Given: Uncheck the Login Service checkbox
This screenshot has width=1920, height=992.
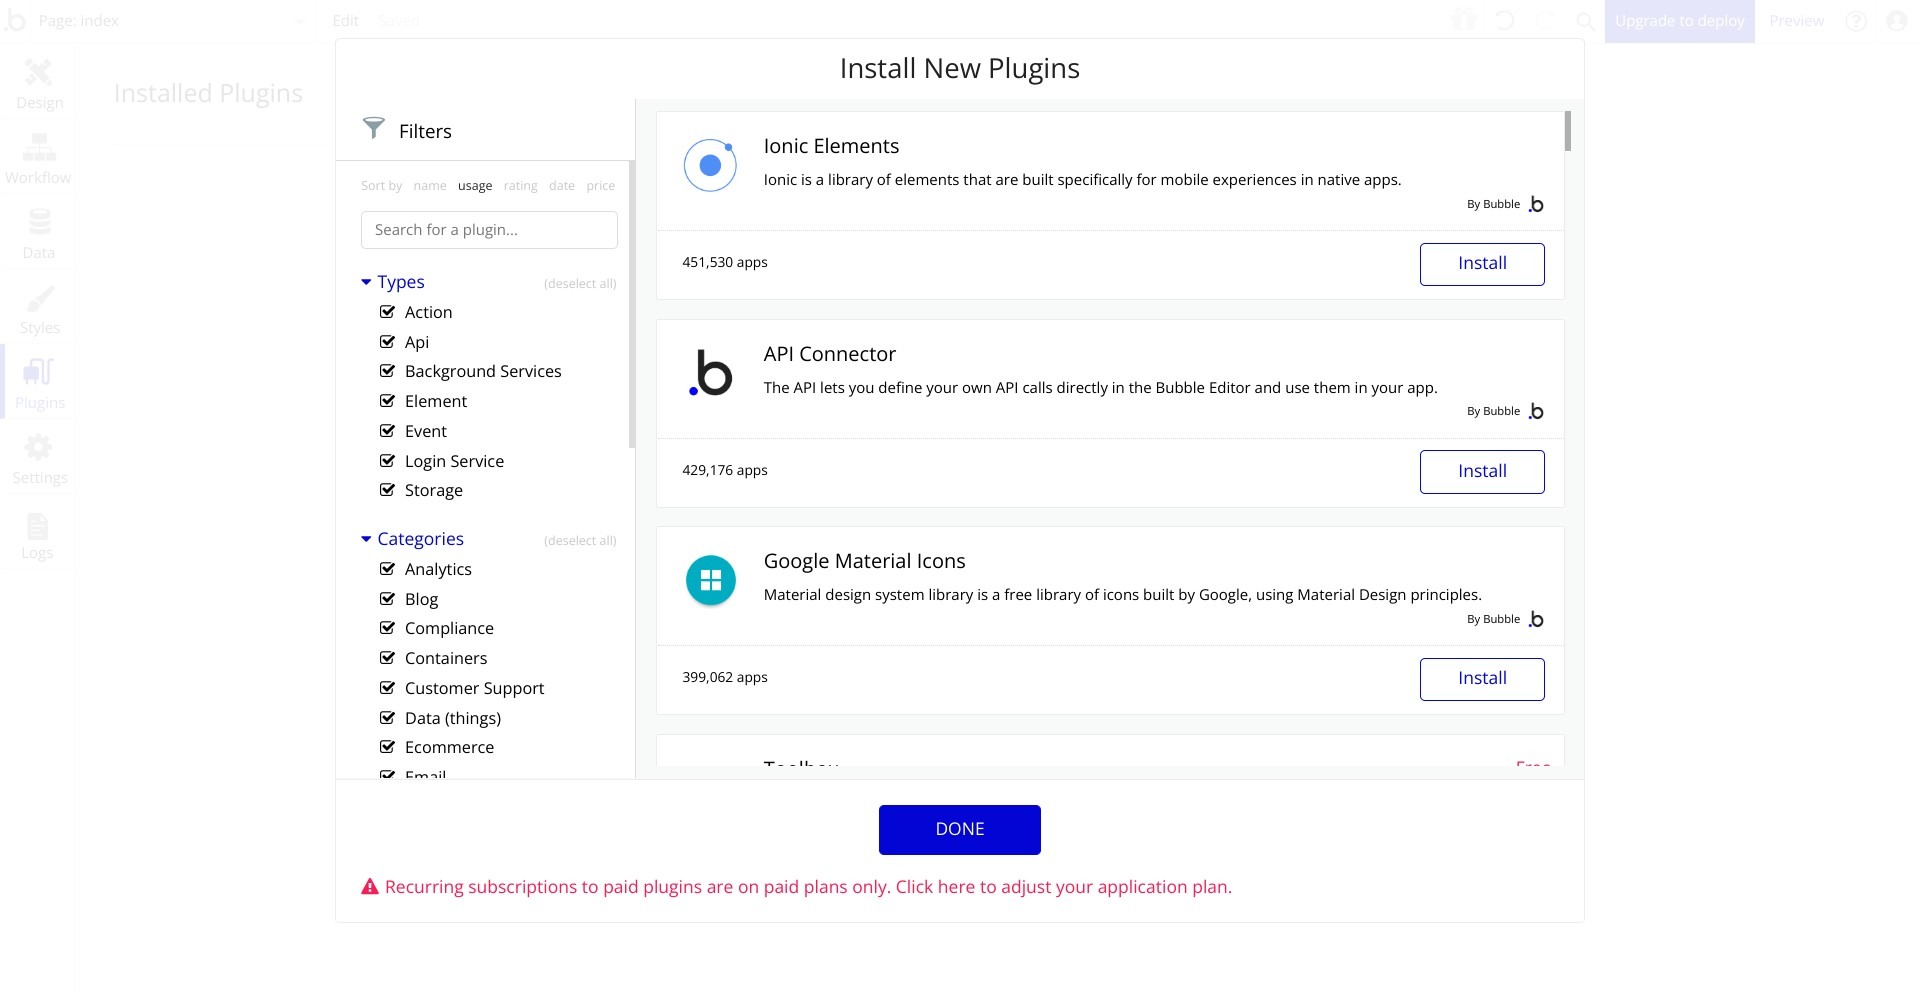Looking at the screenshot, I should [x=387, y=461].
